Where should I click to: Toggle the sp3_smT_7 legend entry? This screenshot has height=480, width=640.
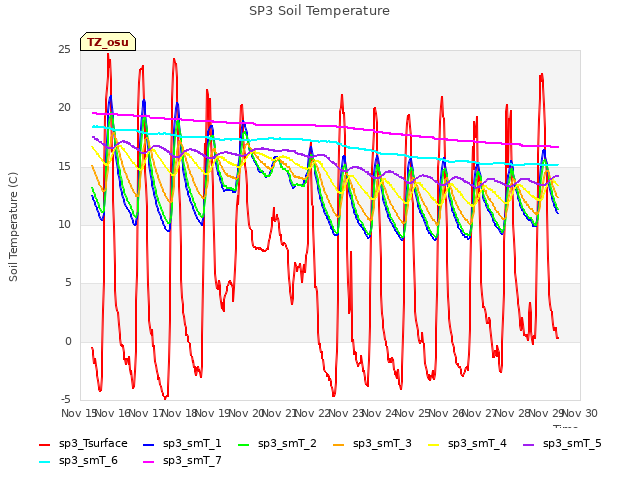coord(182,461)
